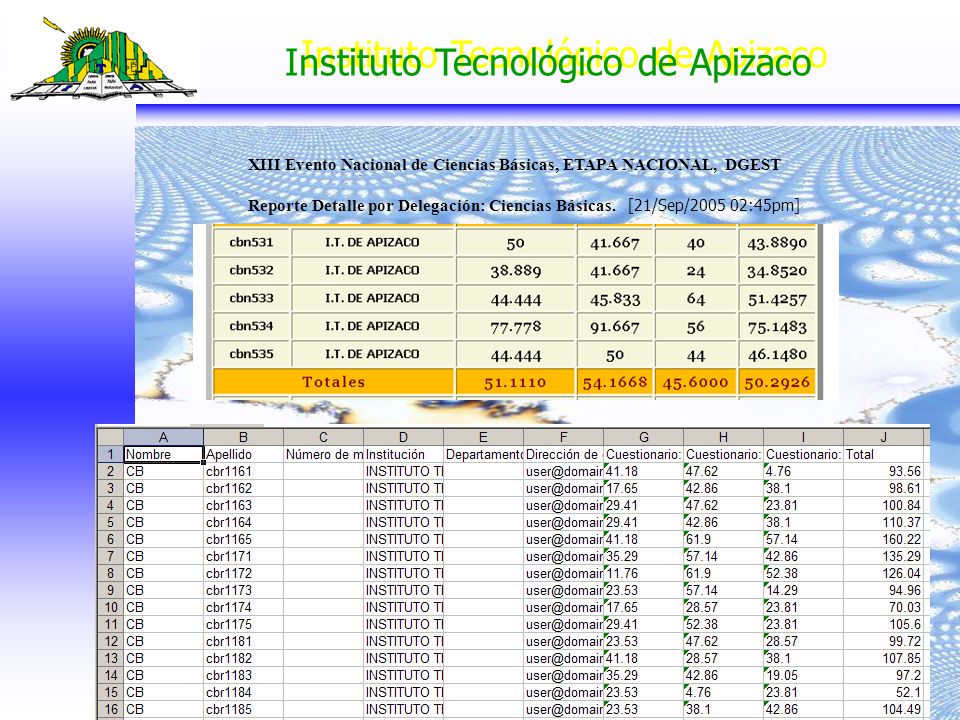Click the 'Nombre' header cell
The image size is (960, 720).
click(163, 454)
